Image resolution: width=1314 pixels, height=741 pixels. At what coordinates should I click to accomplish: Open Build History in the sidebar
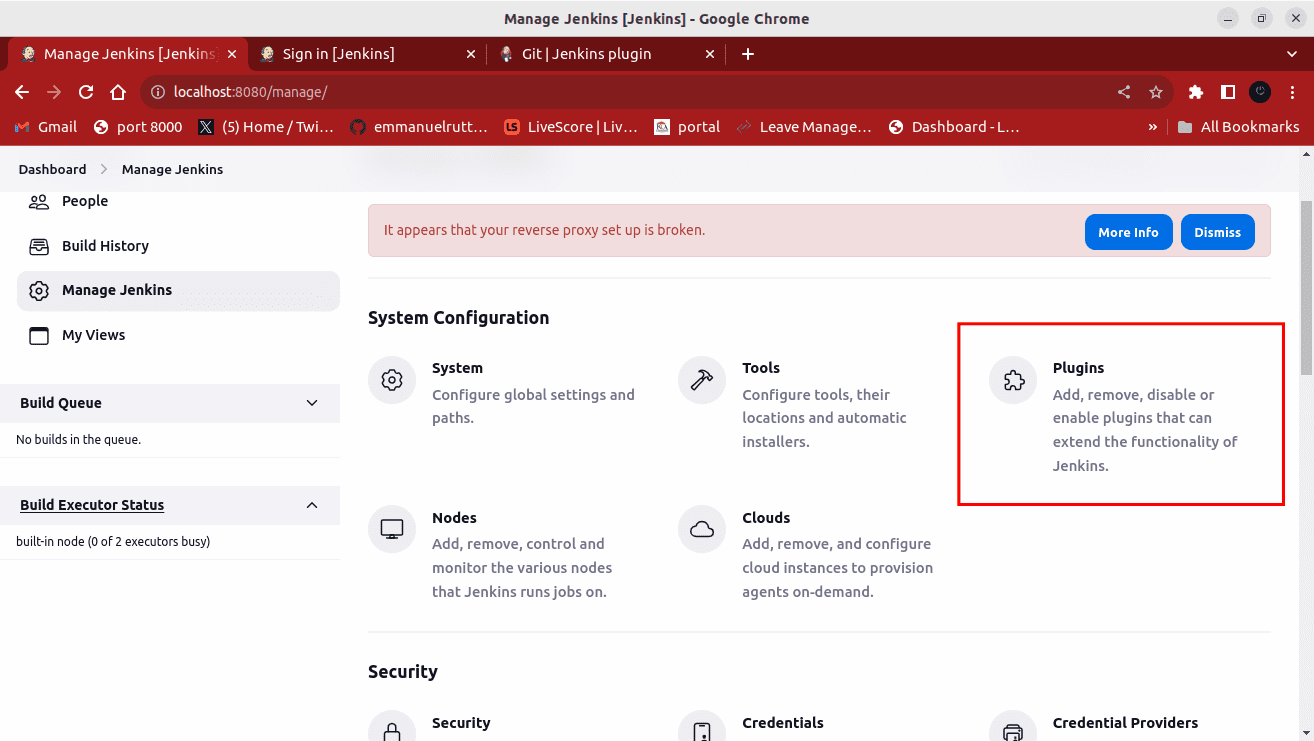pyautogui.click(x=105, y=246)
